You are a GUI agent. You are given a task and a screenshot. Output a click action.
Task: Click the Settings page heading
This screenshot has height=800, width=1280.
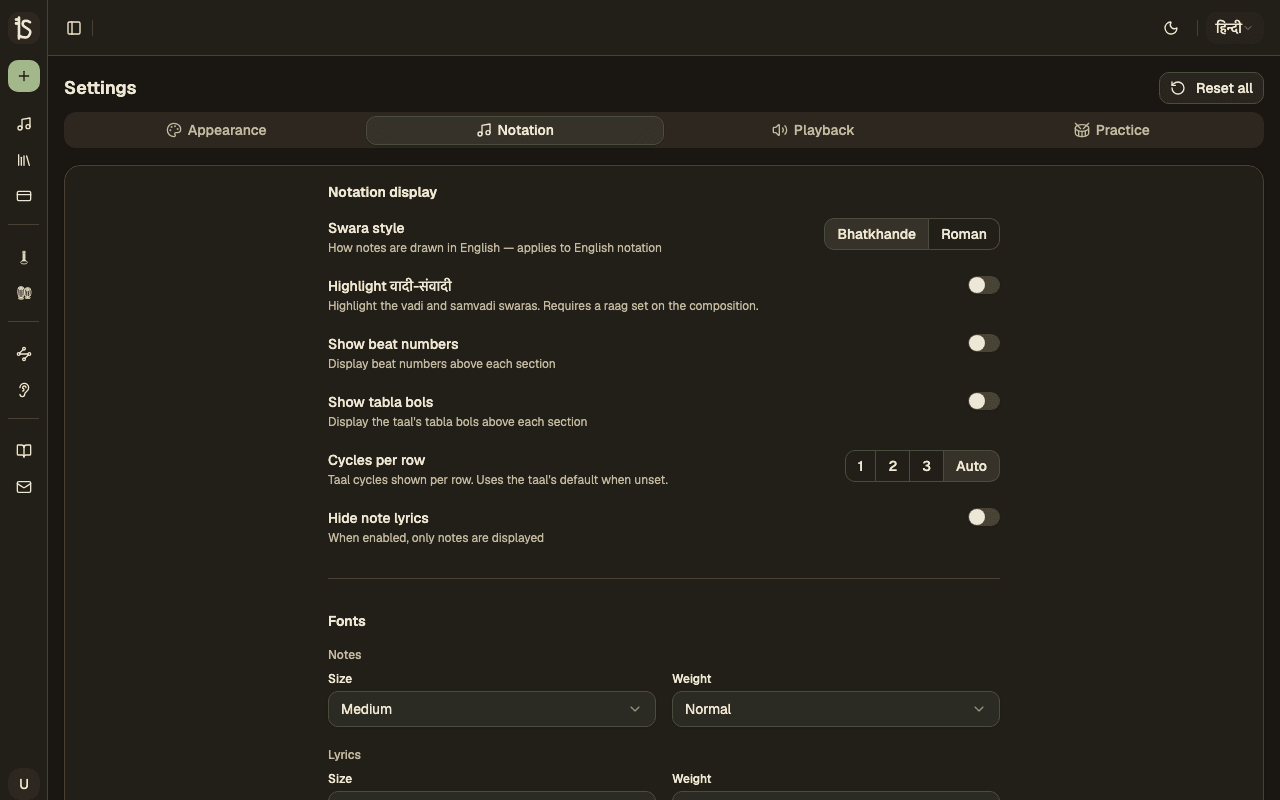(100, 88)
